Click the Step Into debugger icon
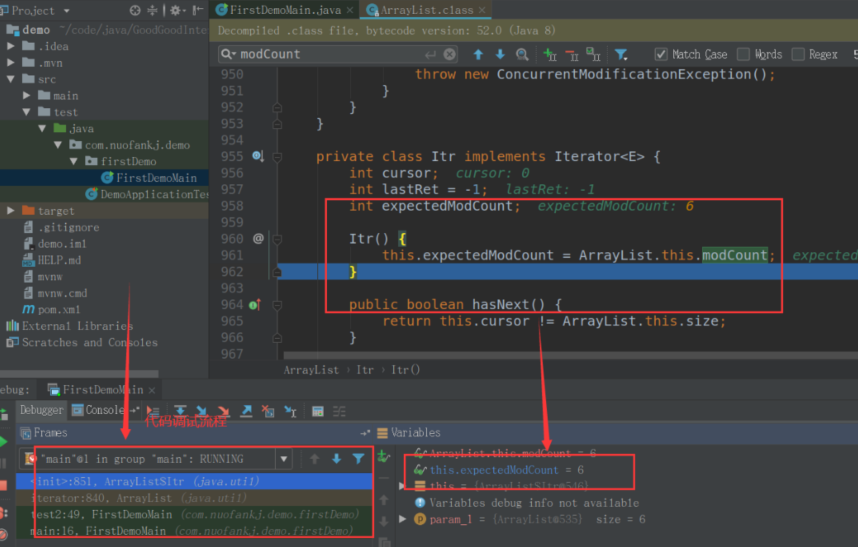This screenshot has width=858, height=547. [x=203, y=411]
